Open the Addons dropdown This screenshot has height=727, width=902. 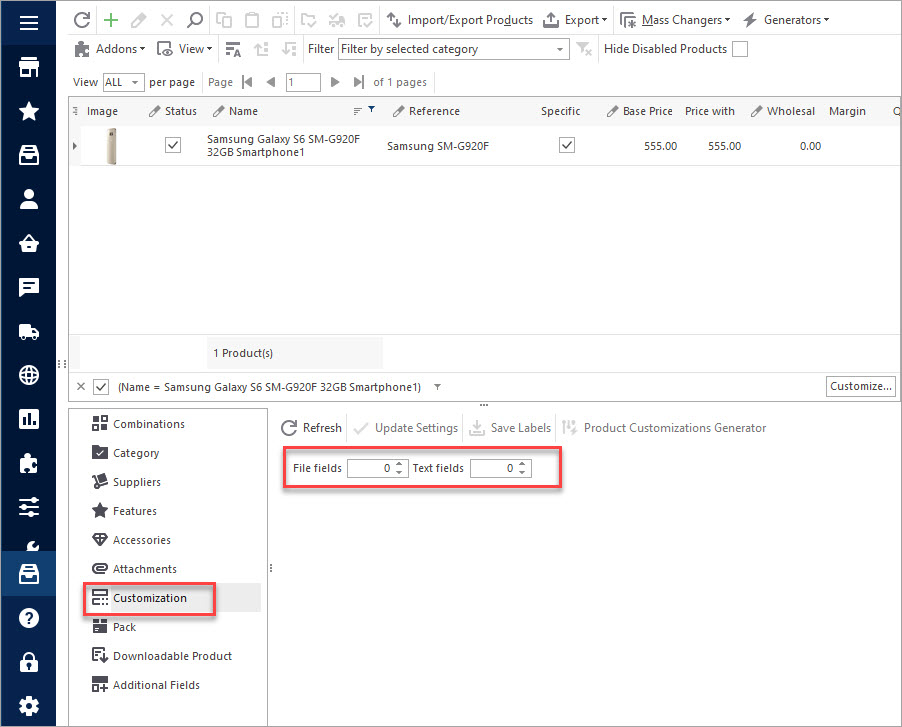pos(110,49)
